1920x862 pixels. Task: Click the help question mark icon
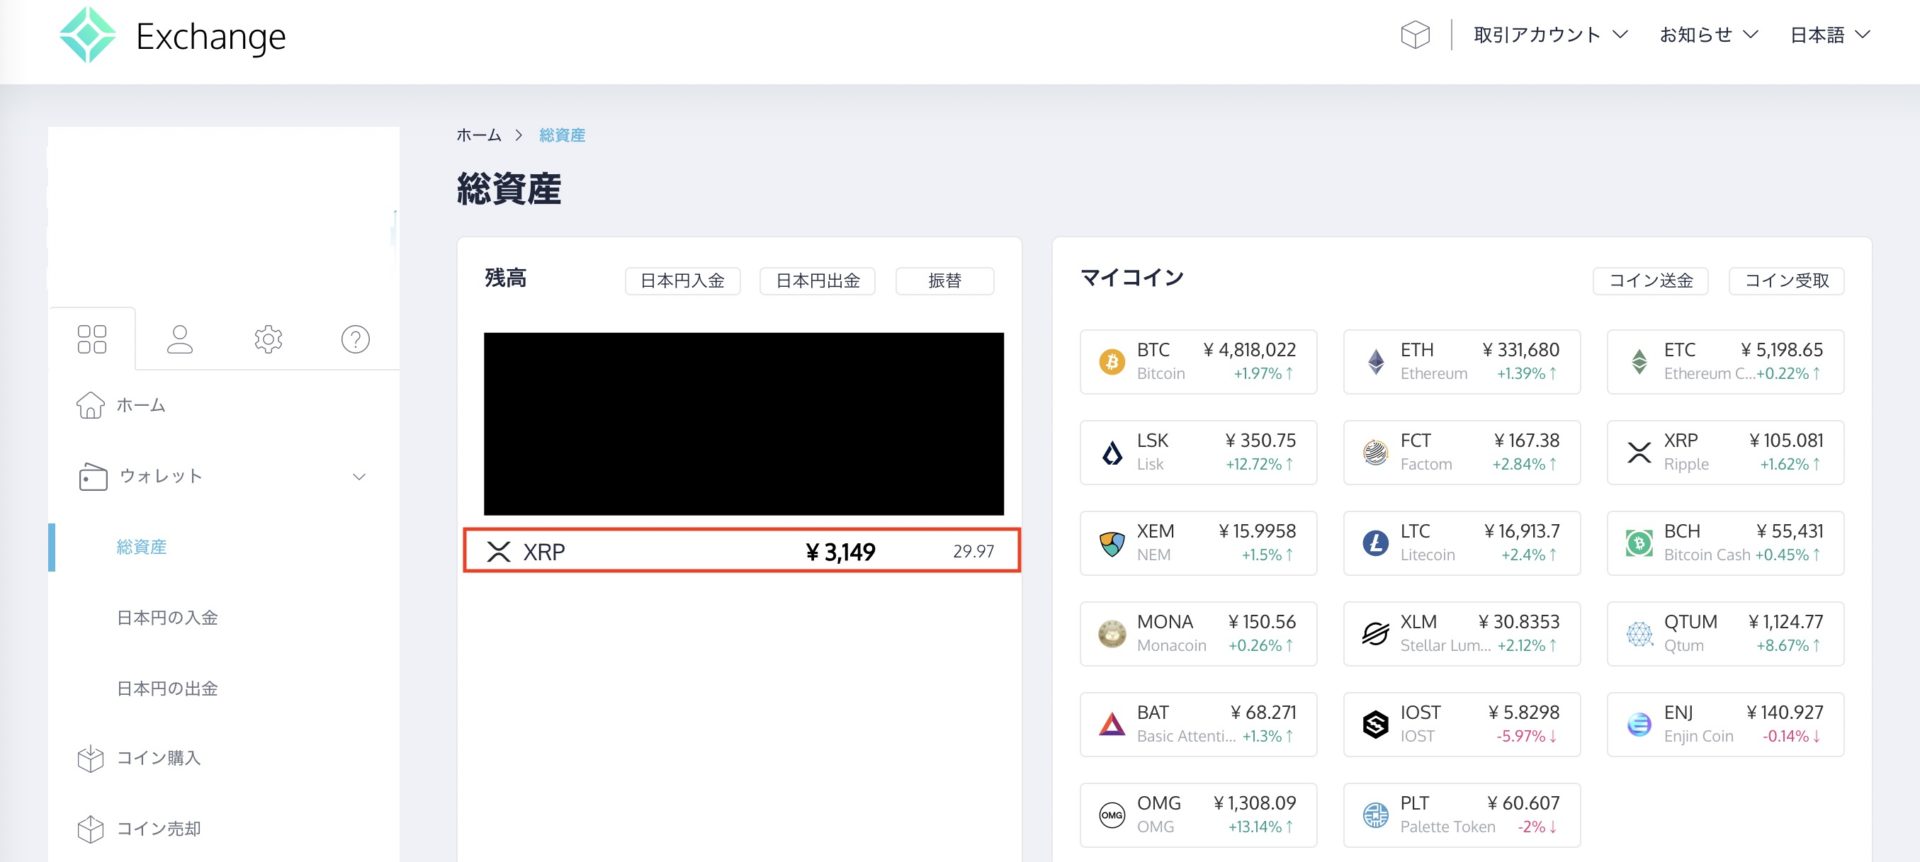[x=355, y=339]
